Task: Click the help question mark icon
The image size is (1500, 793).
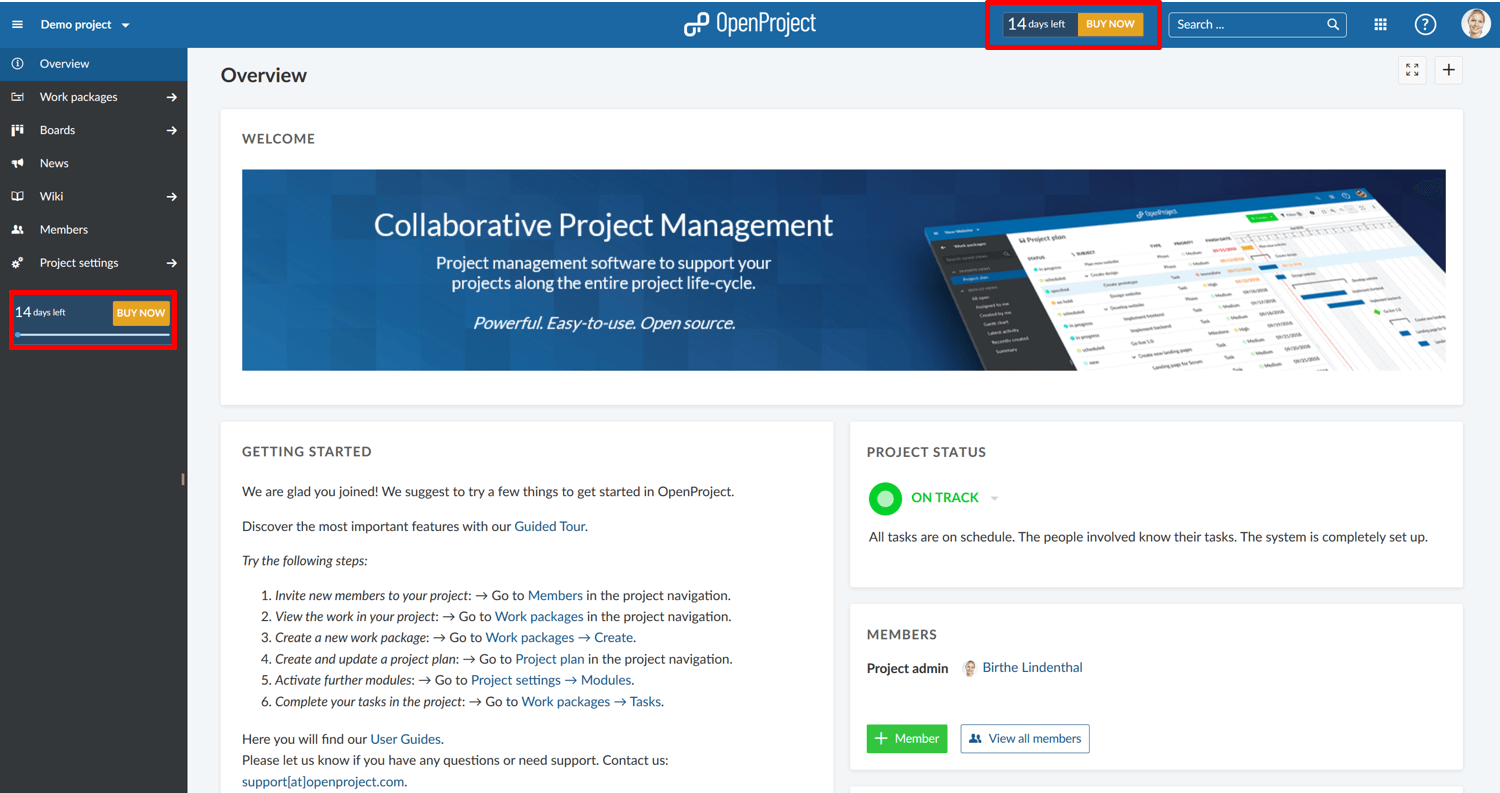Action: 1425,24
